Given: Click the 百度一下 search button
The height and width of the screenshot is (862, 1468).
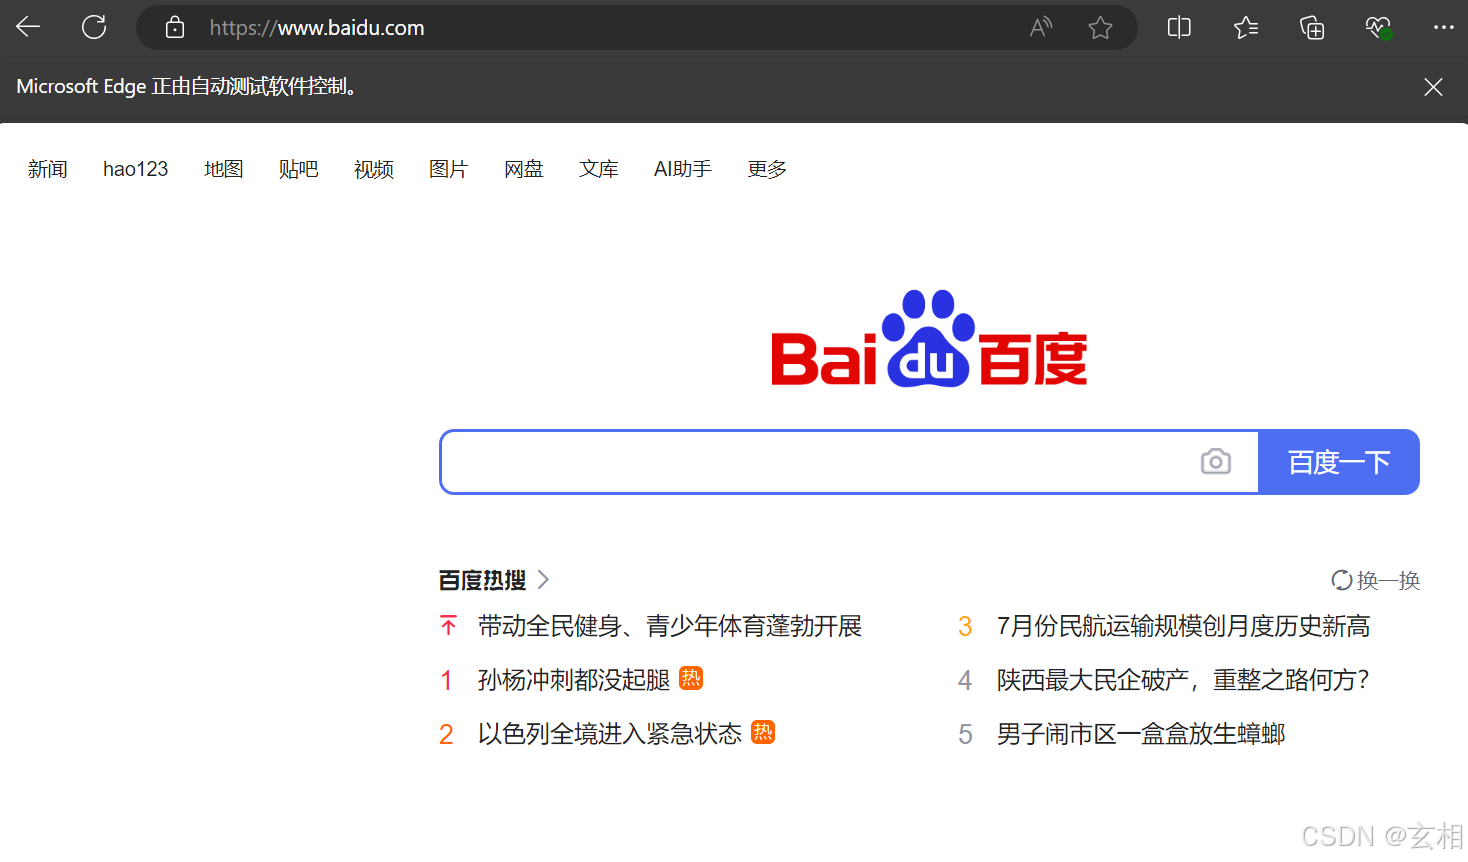Looking at the screenshot, I should point(1339,462).
